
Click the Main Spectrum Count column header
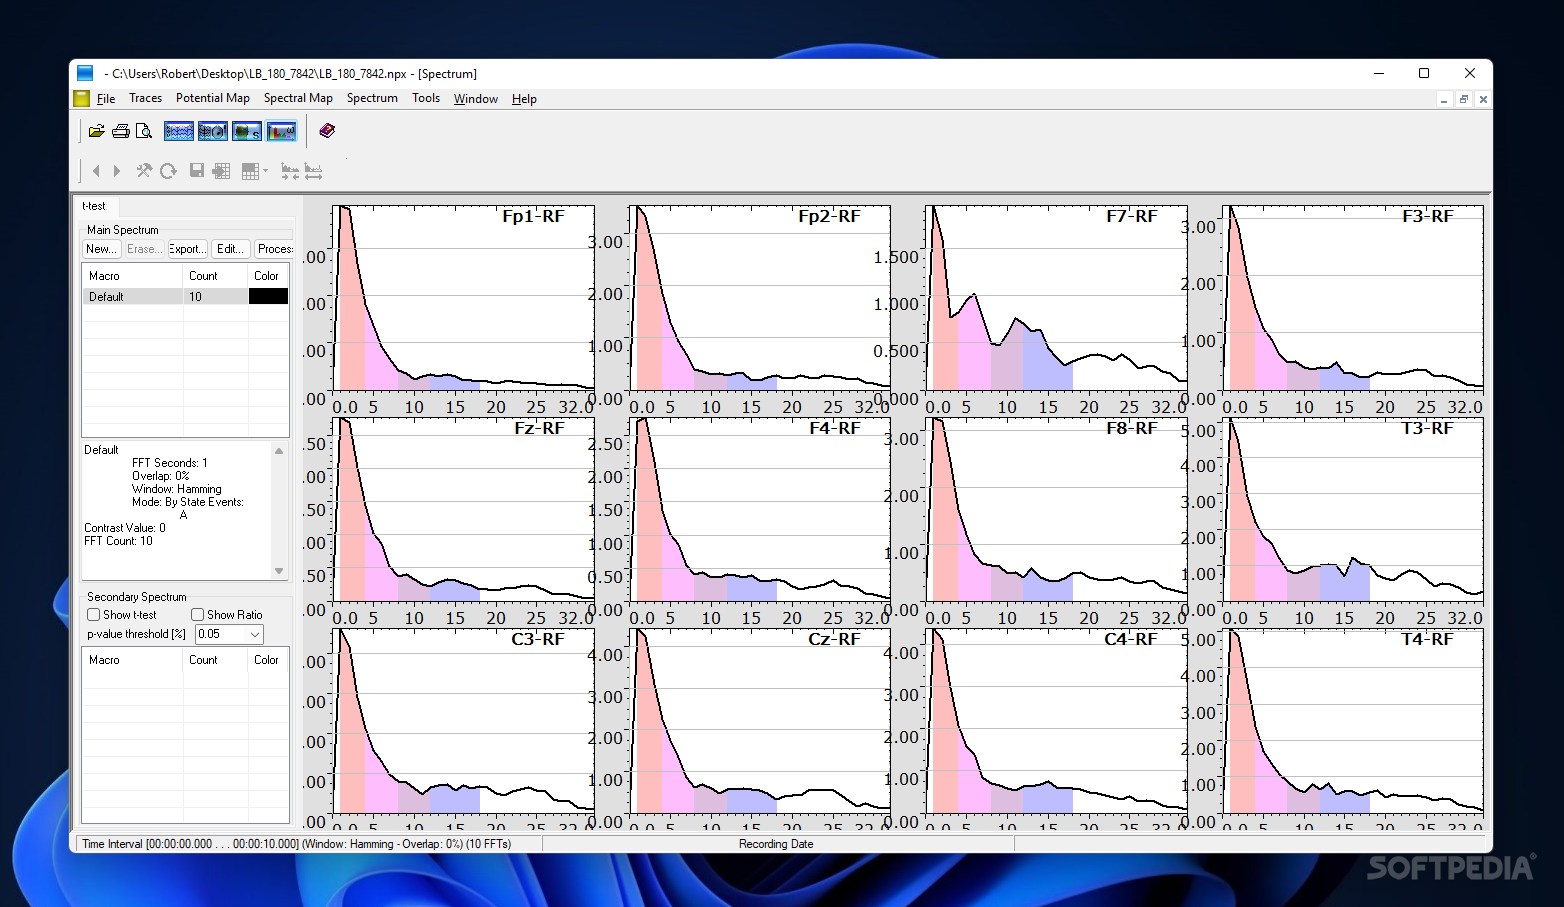[x=215, y=275]
